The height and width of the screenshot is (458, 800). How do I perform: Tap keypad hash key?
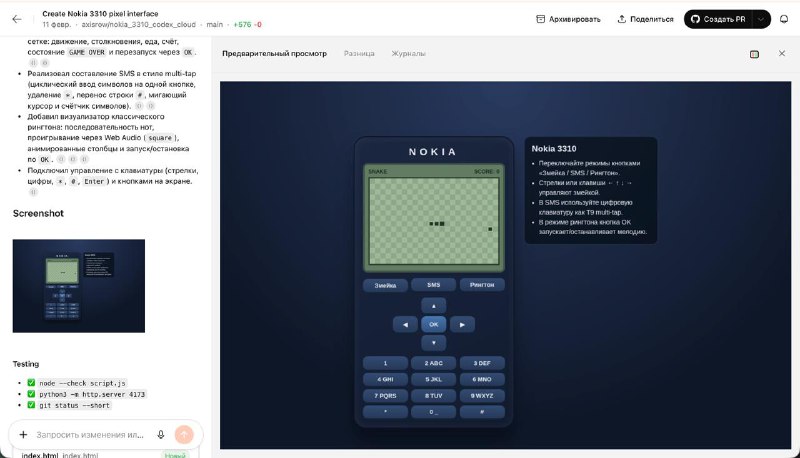tap(482, 412)
